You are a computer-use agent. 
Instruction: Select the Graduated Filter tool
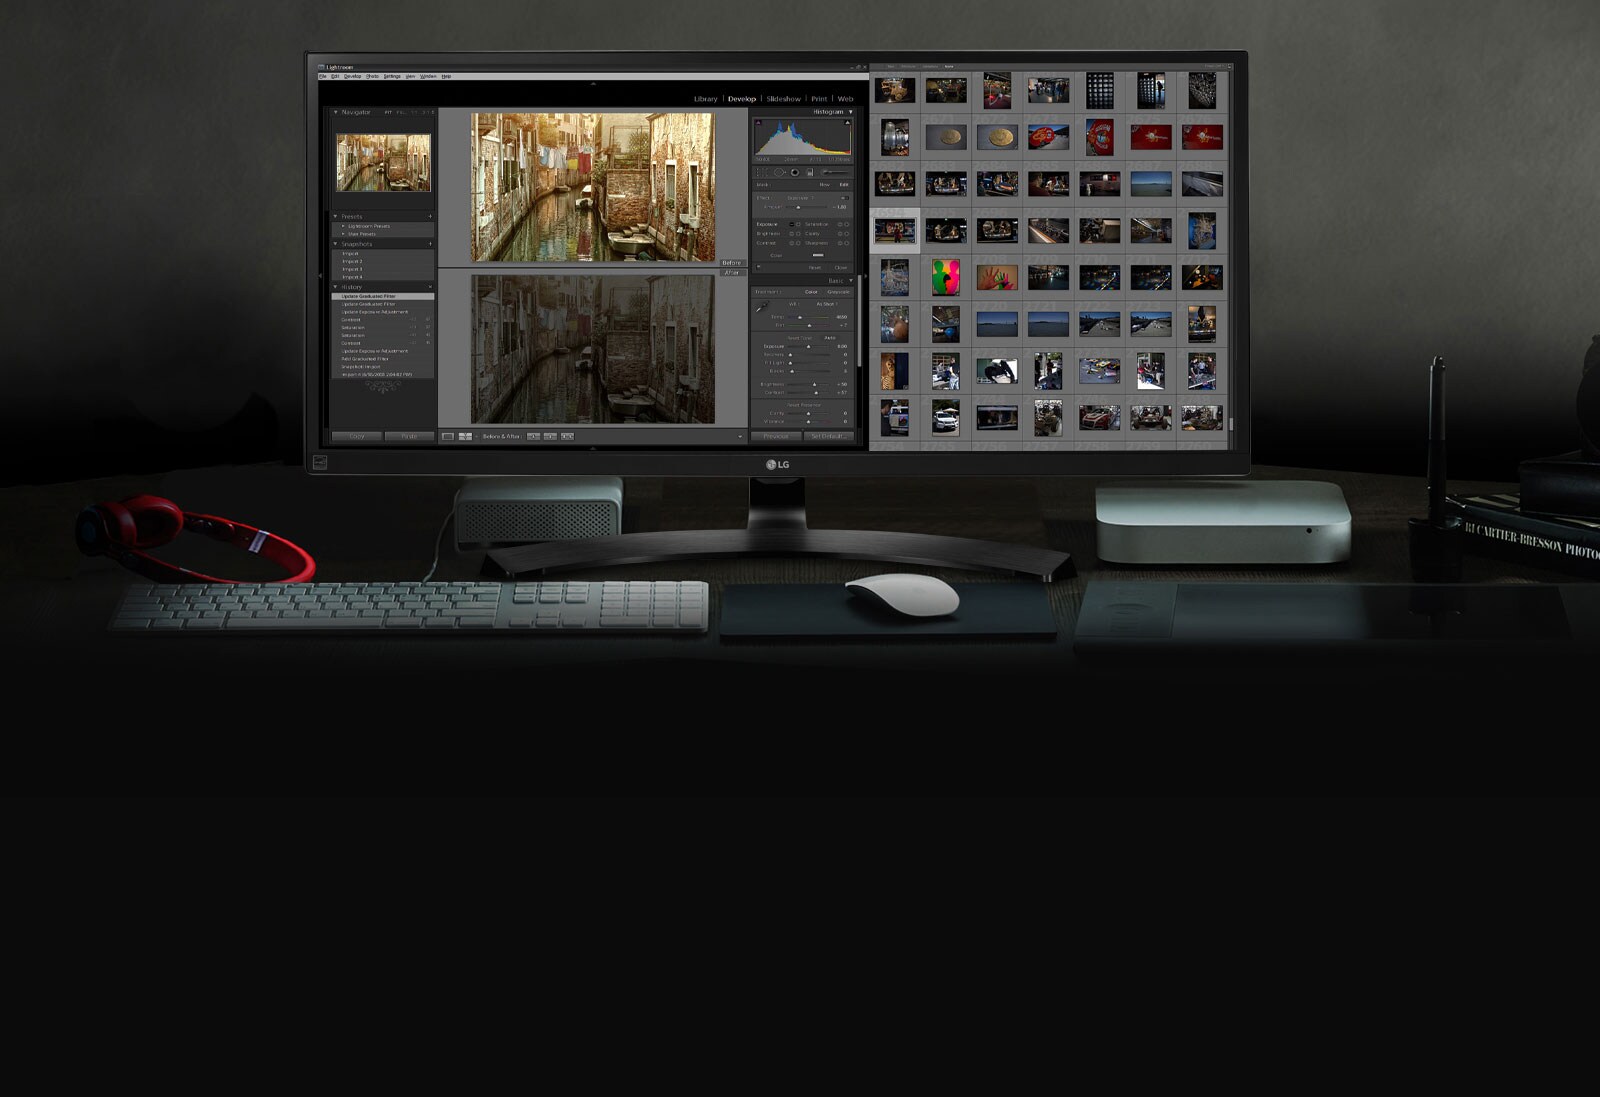pyautogui.click(x=809, y=172)
